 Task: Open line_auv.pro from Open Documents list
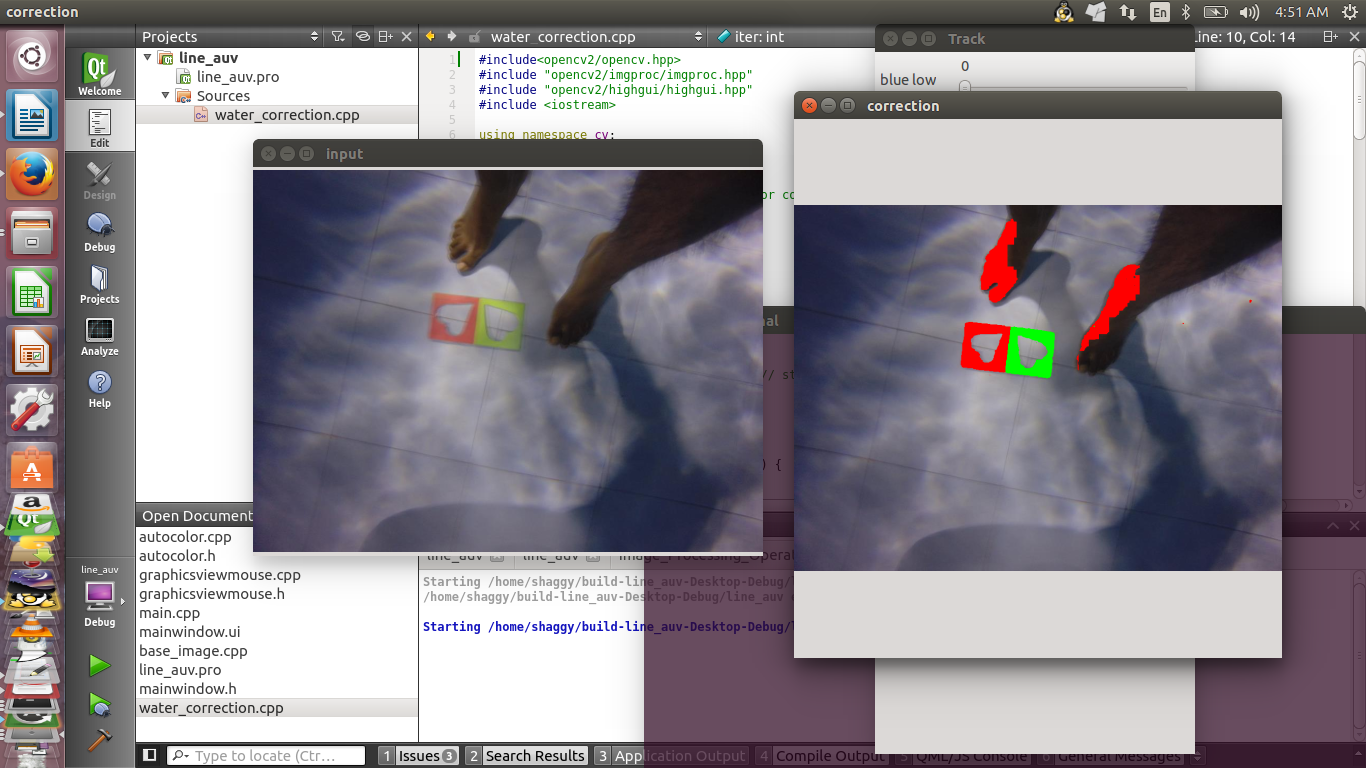[180, 670]
